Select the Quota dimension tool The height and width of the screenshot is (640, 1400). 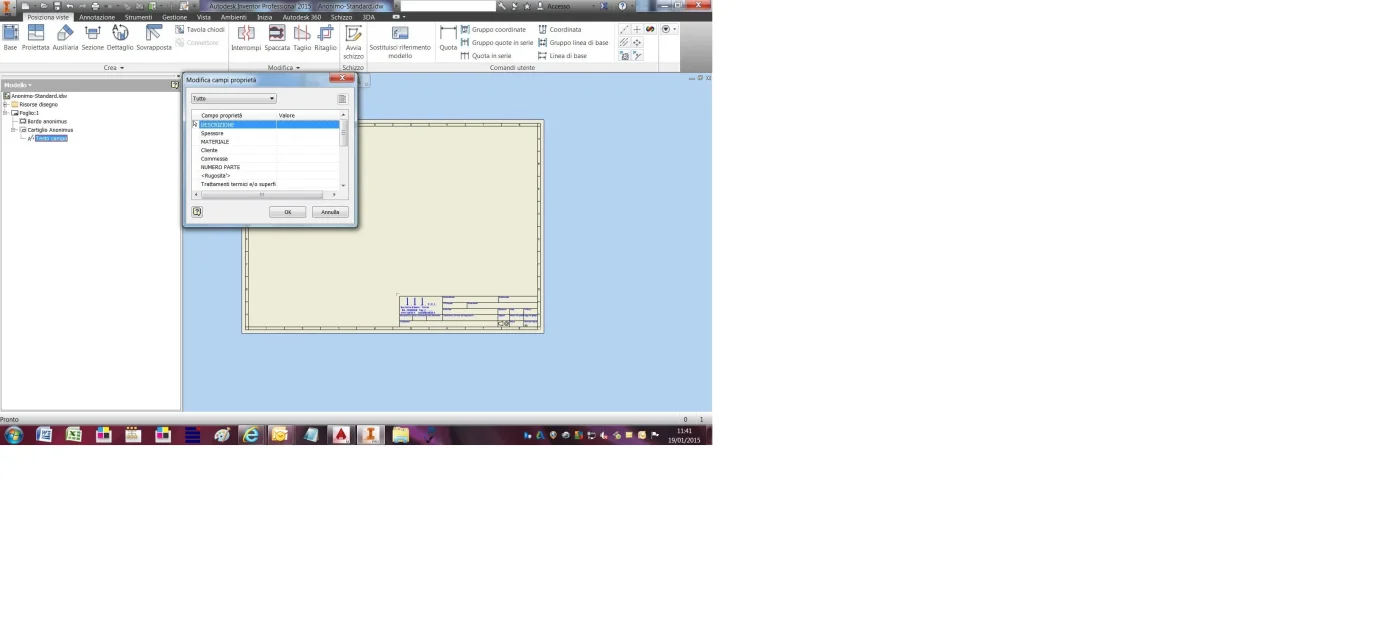click(x=448, y=38)
